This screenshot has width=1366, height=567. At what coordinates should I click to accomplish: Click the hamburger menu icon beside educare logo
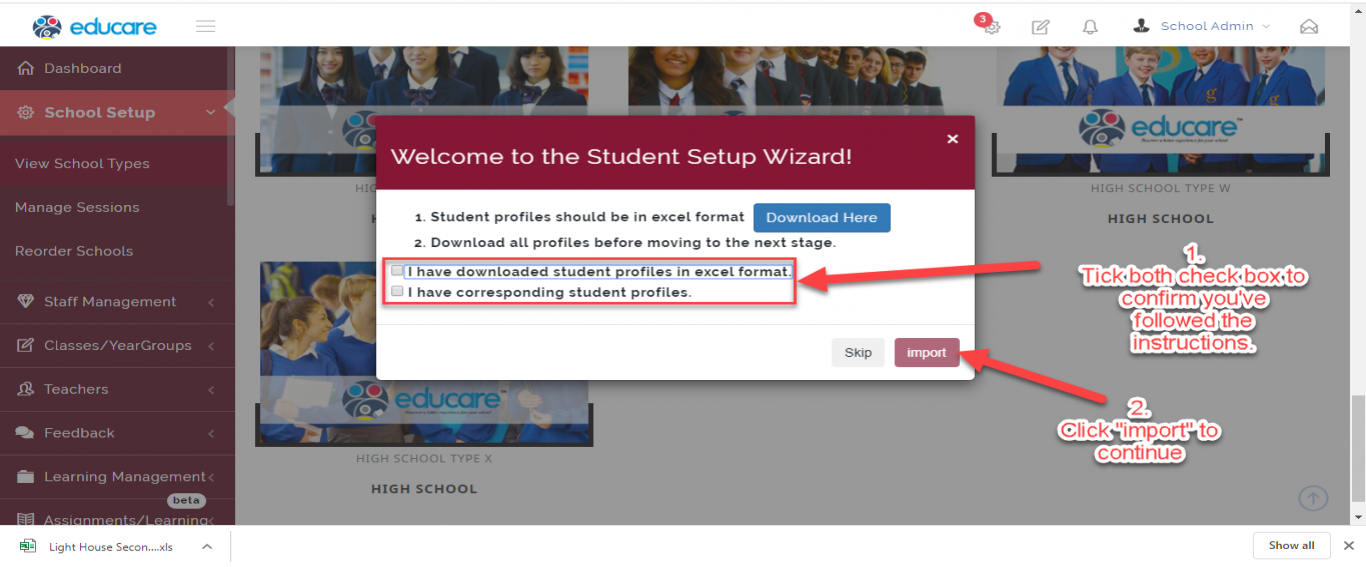click(x=205, y=26)
